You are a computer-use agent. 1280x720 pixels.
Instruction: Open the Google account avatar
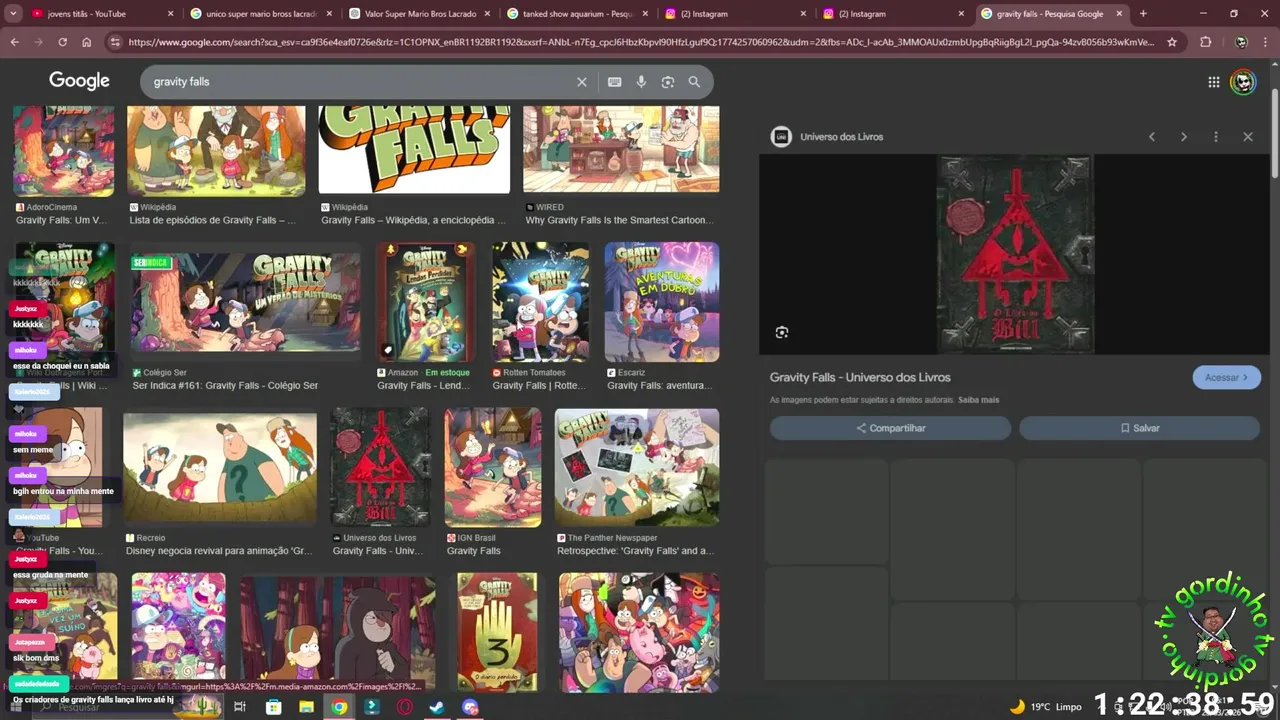coord(1243,82)
